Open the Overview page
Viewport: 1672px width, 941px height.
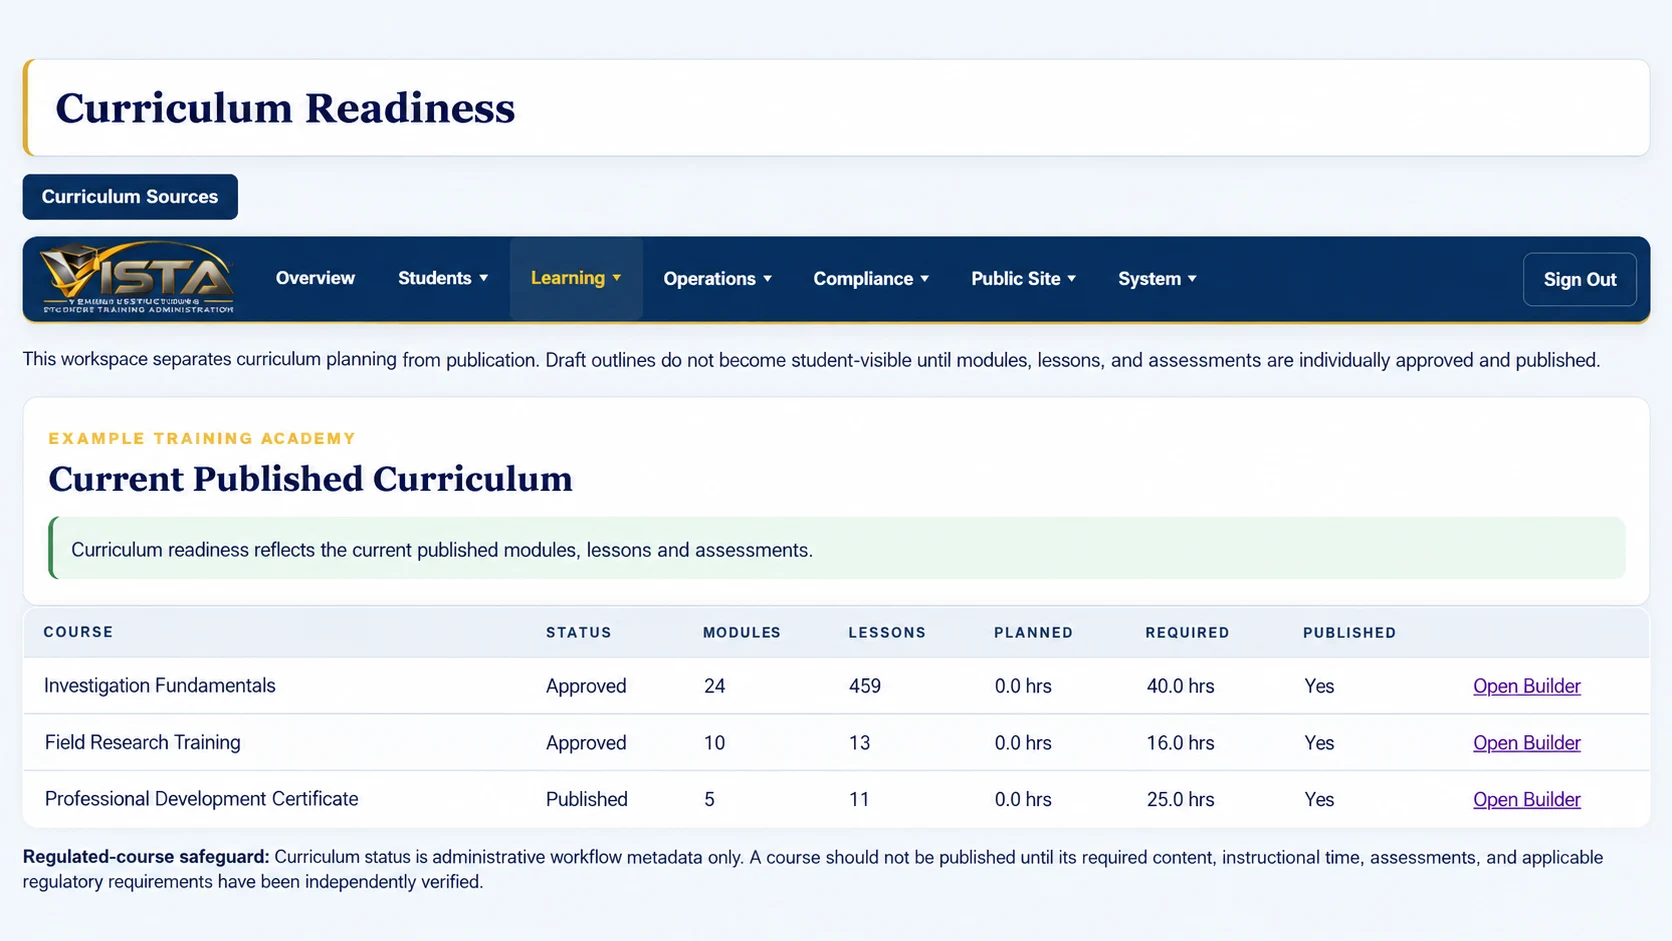(315, 278)
